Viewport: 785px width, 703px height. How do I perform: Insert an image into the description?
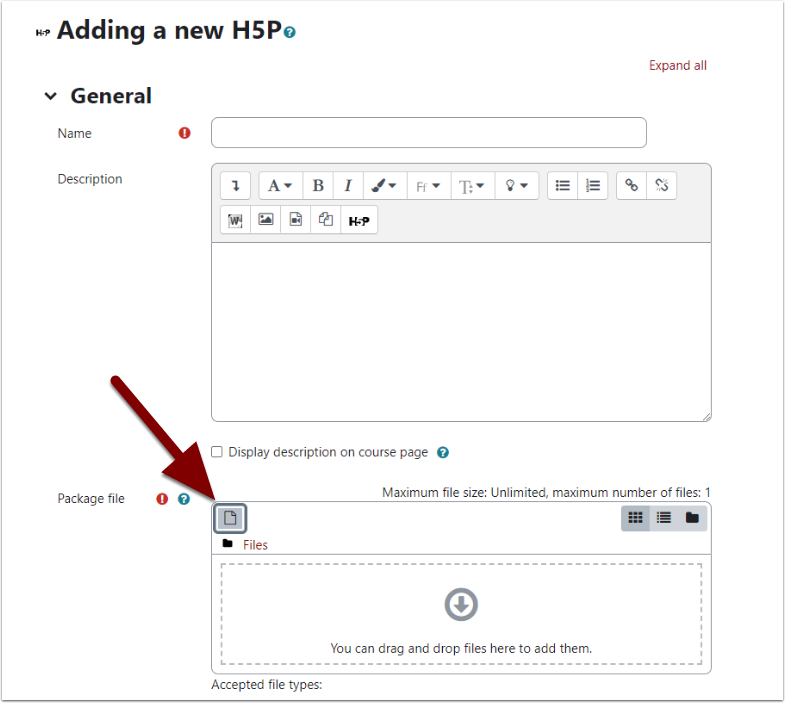(266, 220)
